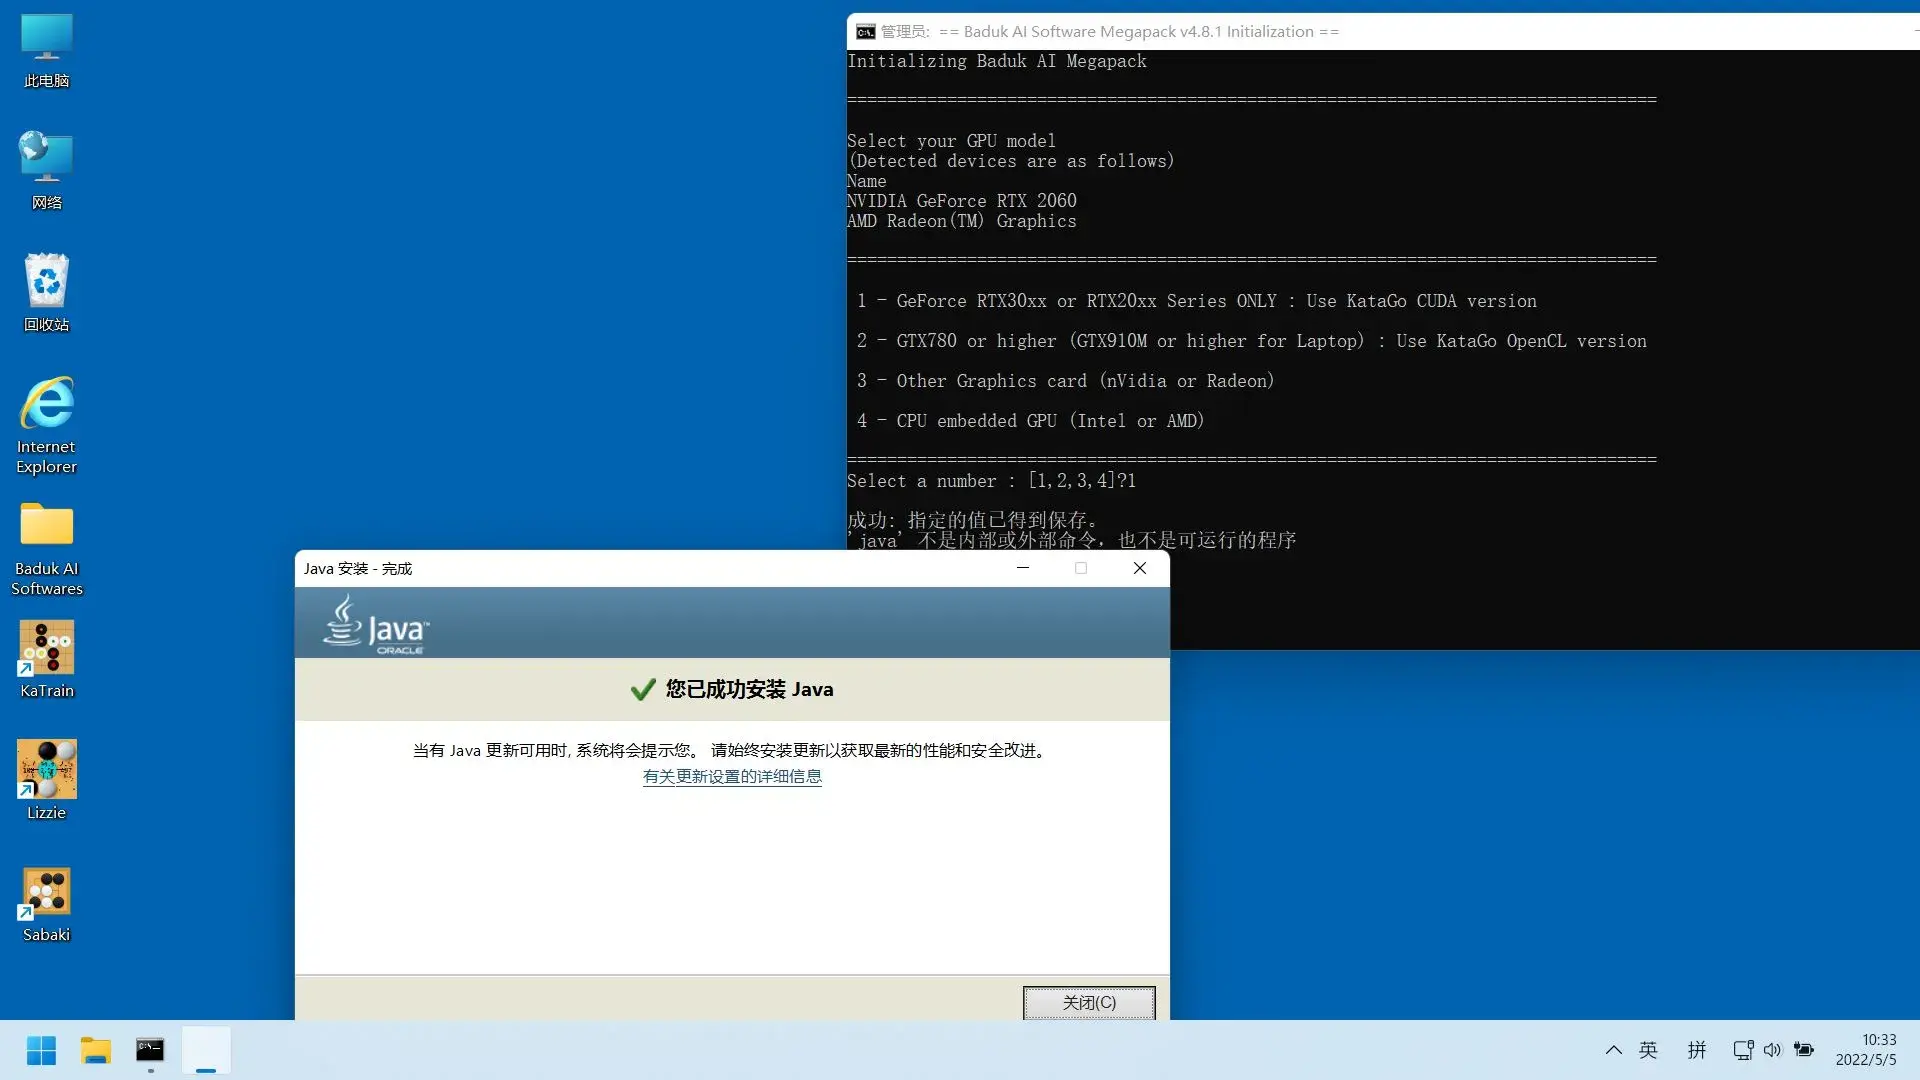Image resolution: width=1920 pixels, height=1080 pixels.
Task: Open the network tray icon
Action: pos(1743,1050)
